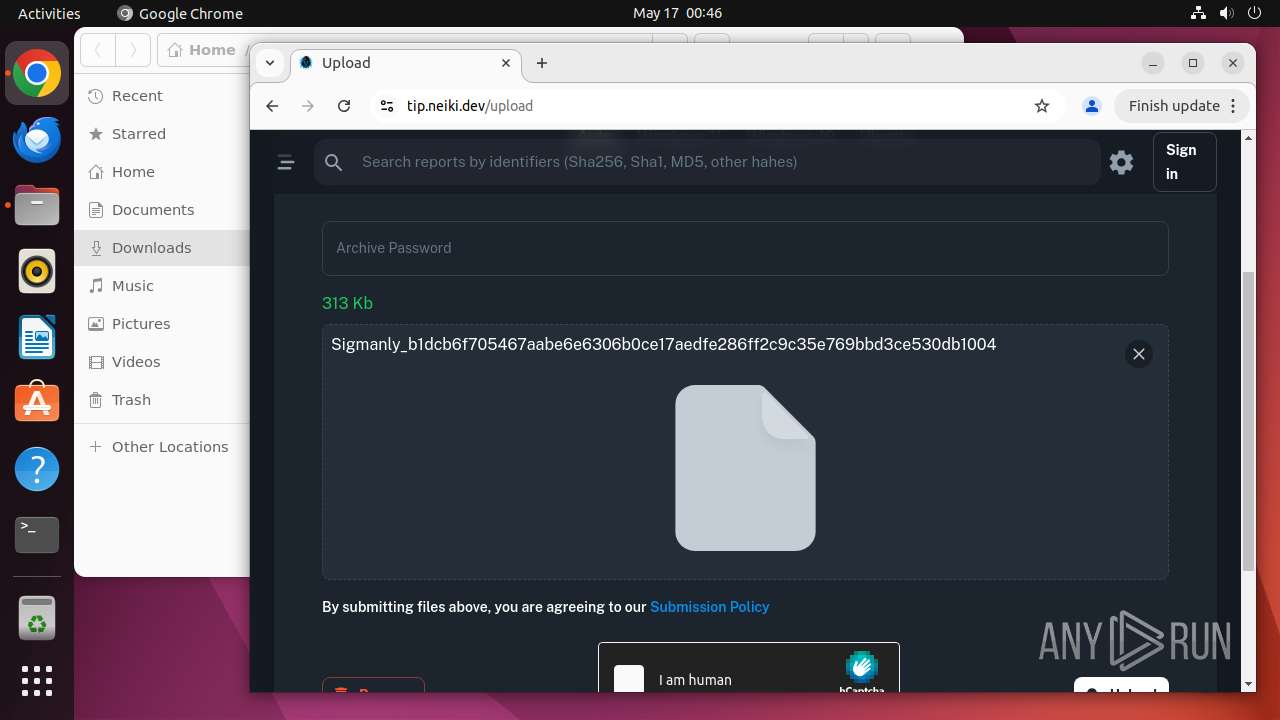Viewport: 1280px width, 720px height.
Task: Open Google Chrome app menu in top bar
Action: coord(180,13)
